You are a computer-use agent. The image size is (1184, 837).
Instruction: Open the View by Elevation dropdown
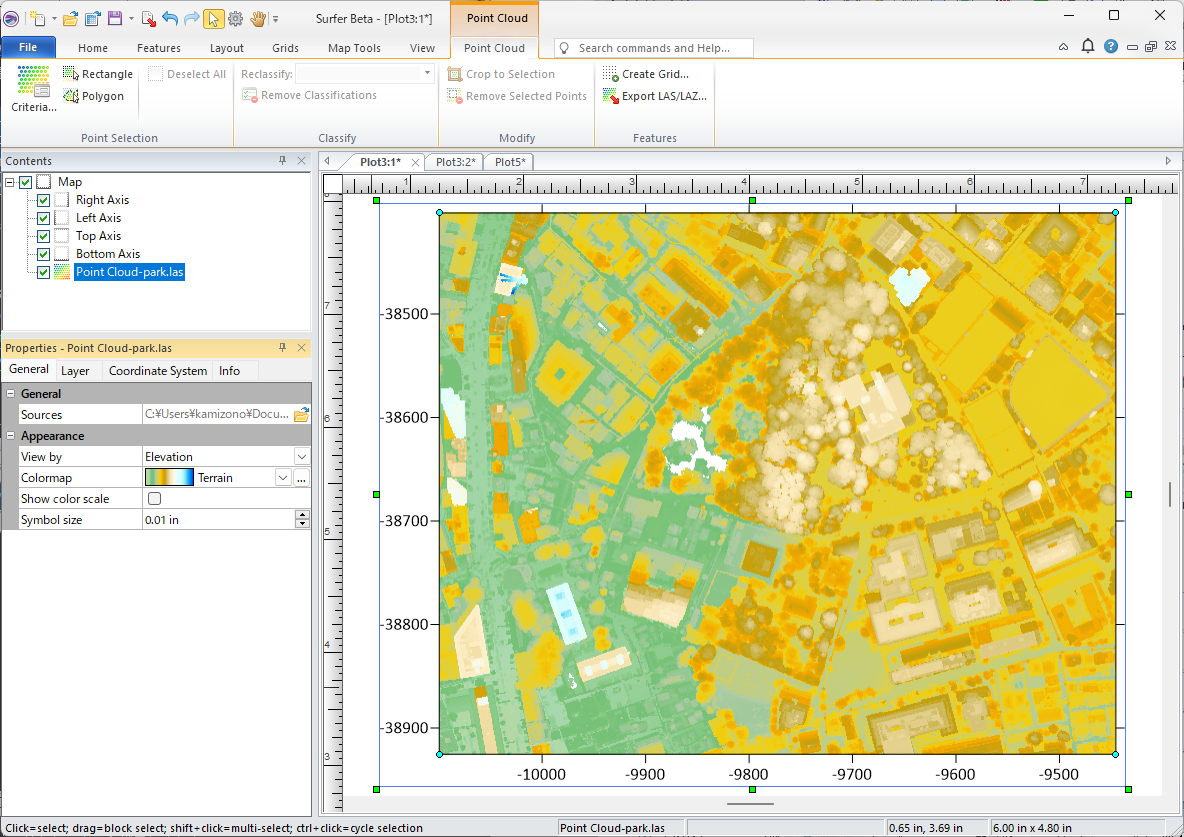coord(301,457)
